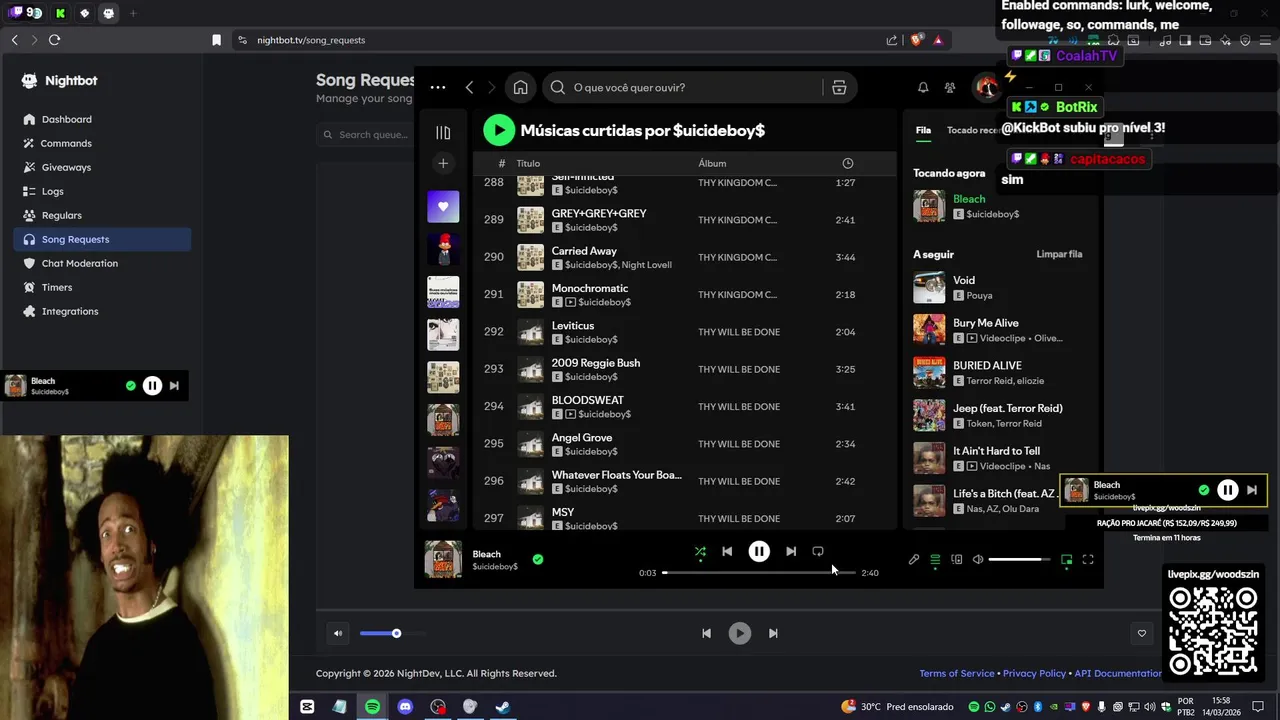Select track 'GREY+GREY+GREY'
Image resolution: width=1280 pixels, height=720 pixels.
685,220
